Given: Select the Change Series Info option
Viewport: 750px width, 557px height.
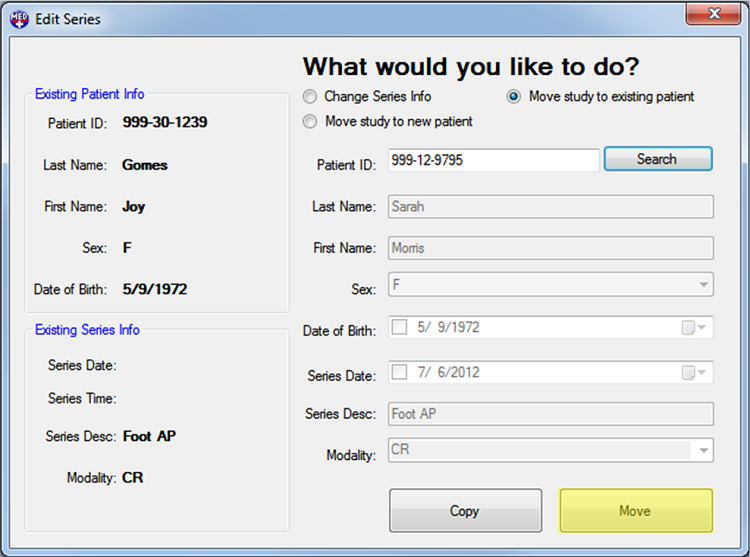Looking at the screenshot, I should coord(310,97).
